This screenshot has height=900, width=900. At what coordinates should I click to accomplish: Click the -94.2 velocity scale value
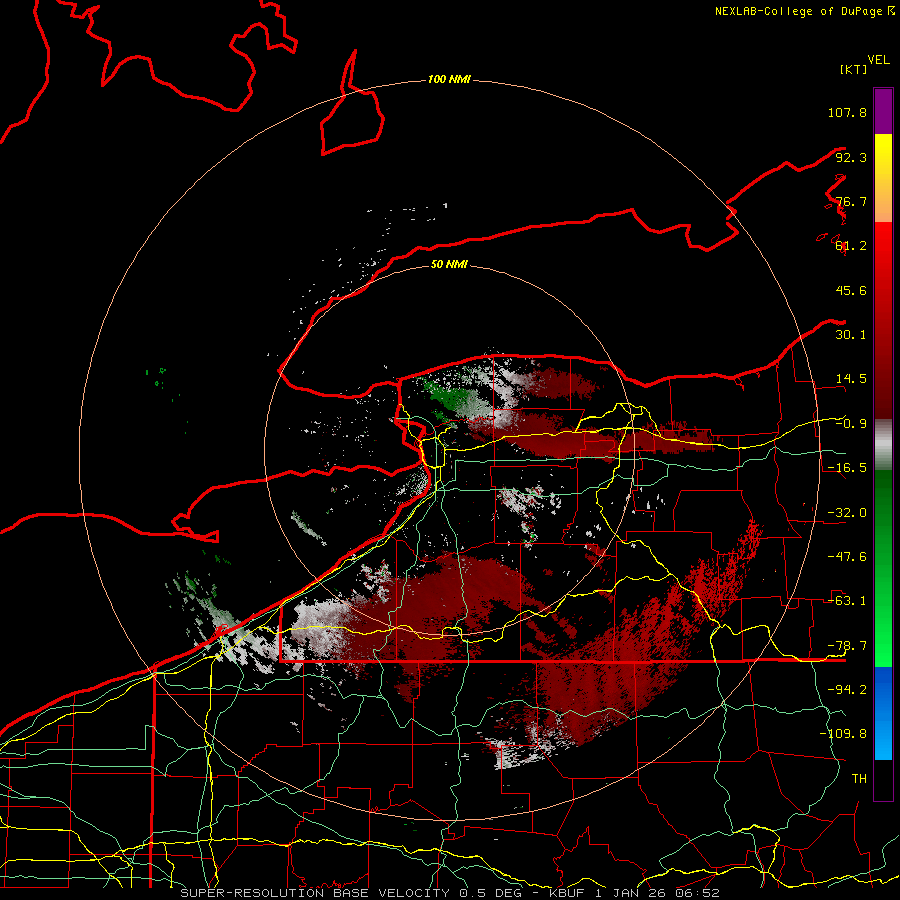pos(847,689)
